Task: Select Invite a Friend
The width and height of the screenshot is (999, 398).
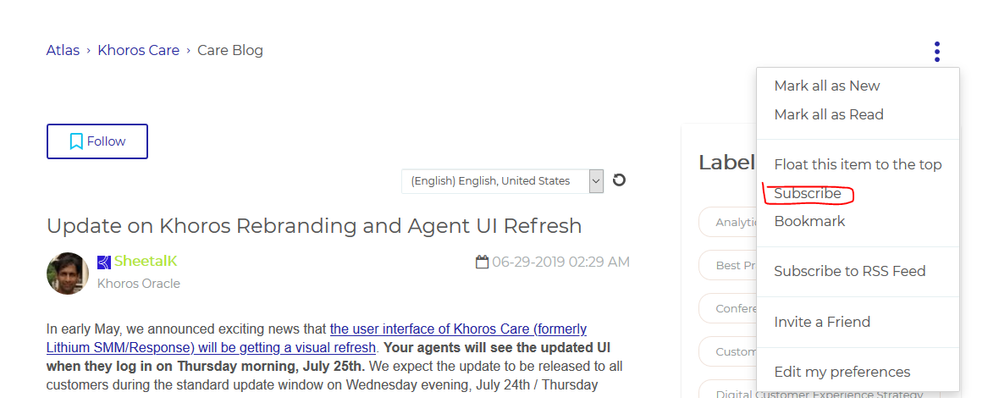Action: point(822,322)
